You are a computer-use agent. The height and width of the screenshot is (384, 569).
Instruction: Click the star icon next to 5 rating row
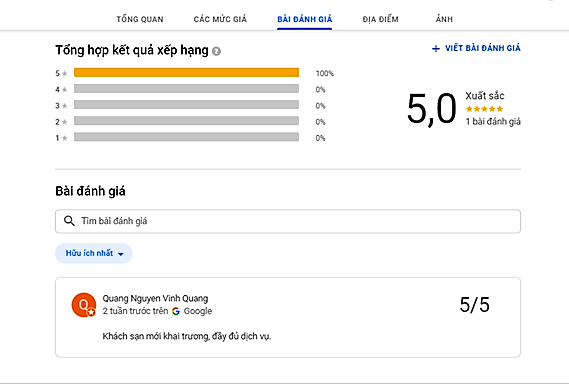(65, 74)
